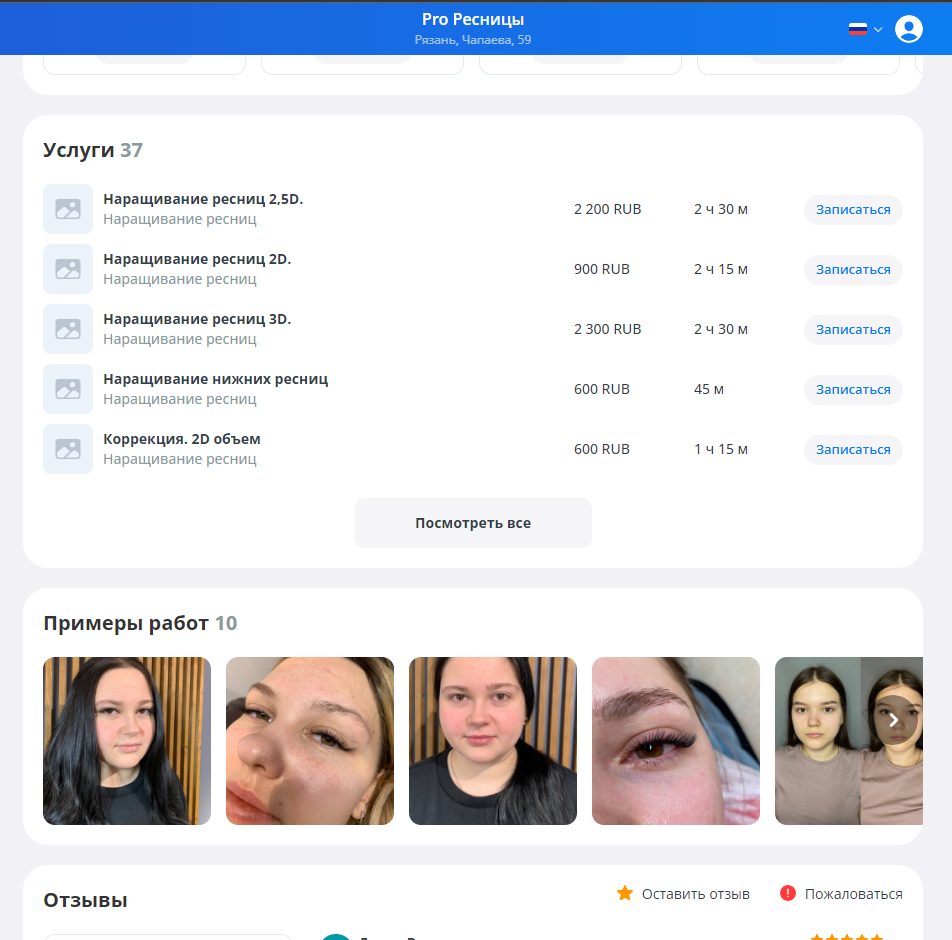
Task: Book Наращивание нижних ресниц via Записаться
Action: click(x=853, y=390)
